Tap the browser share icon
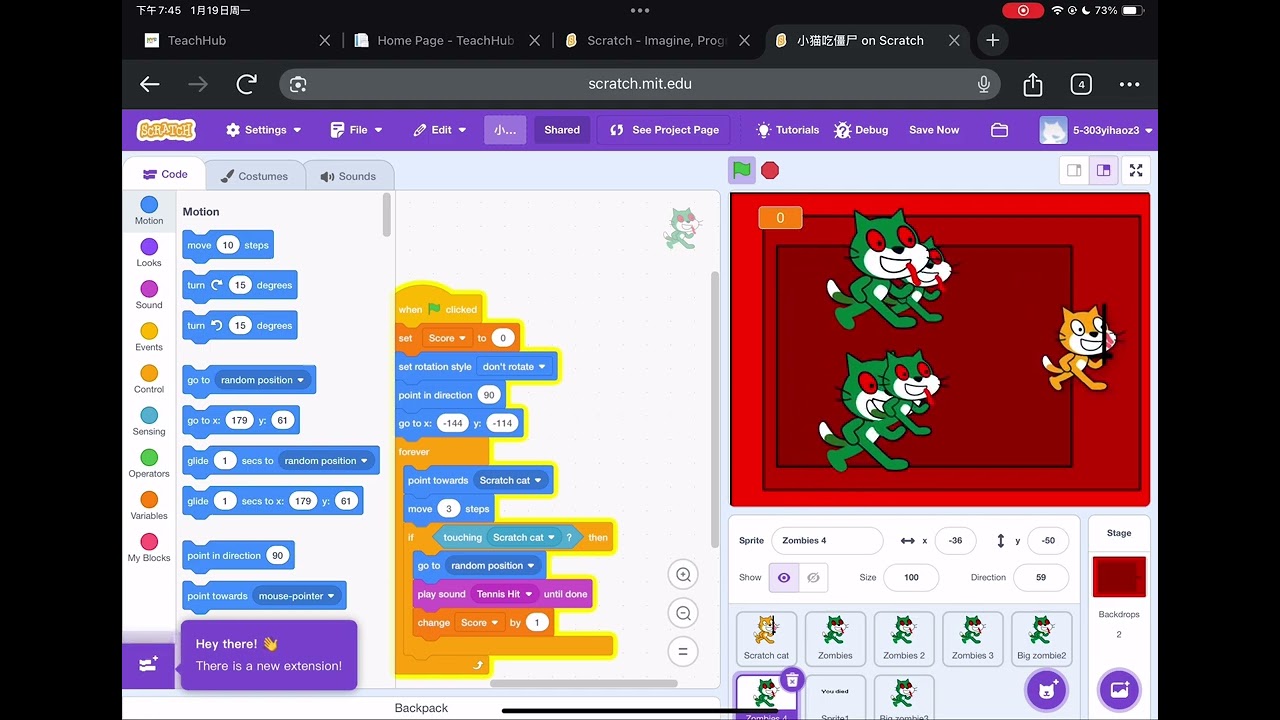Image resolution: width=1280 pixels, height=720 pixels. [1033, 84]
